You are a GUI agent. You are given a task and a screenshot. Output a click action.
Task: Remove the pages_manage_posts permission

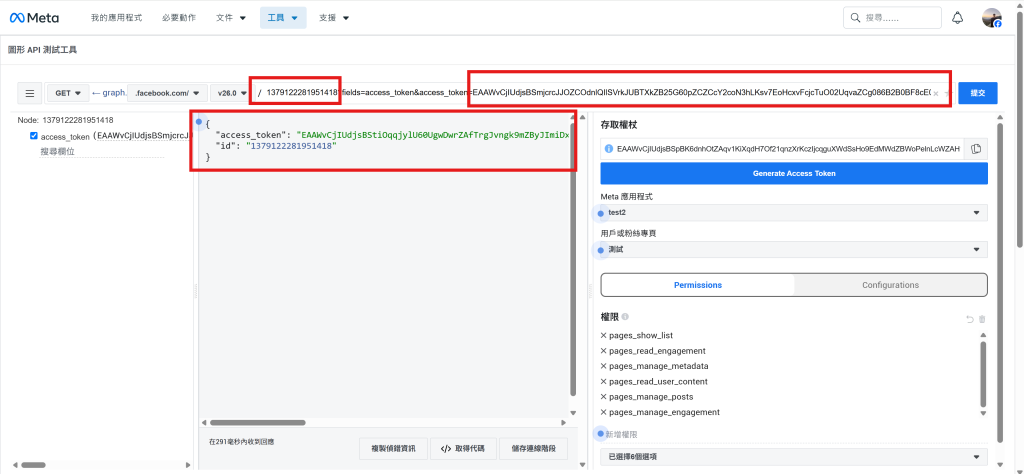(x=603, y=397)
